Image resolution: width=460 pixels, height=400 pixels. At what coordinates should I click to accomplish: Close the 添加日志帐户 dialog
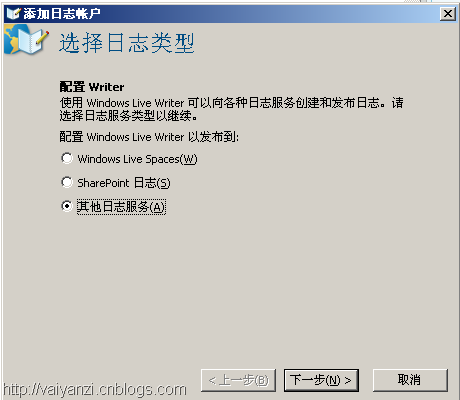coord(447,14)
